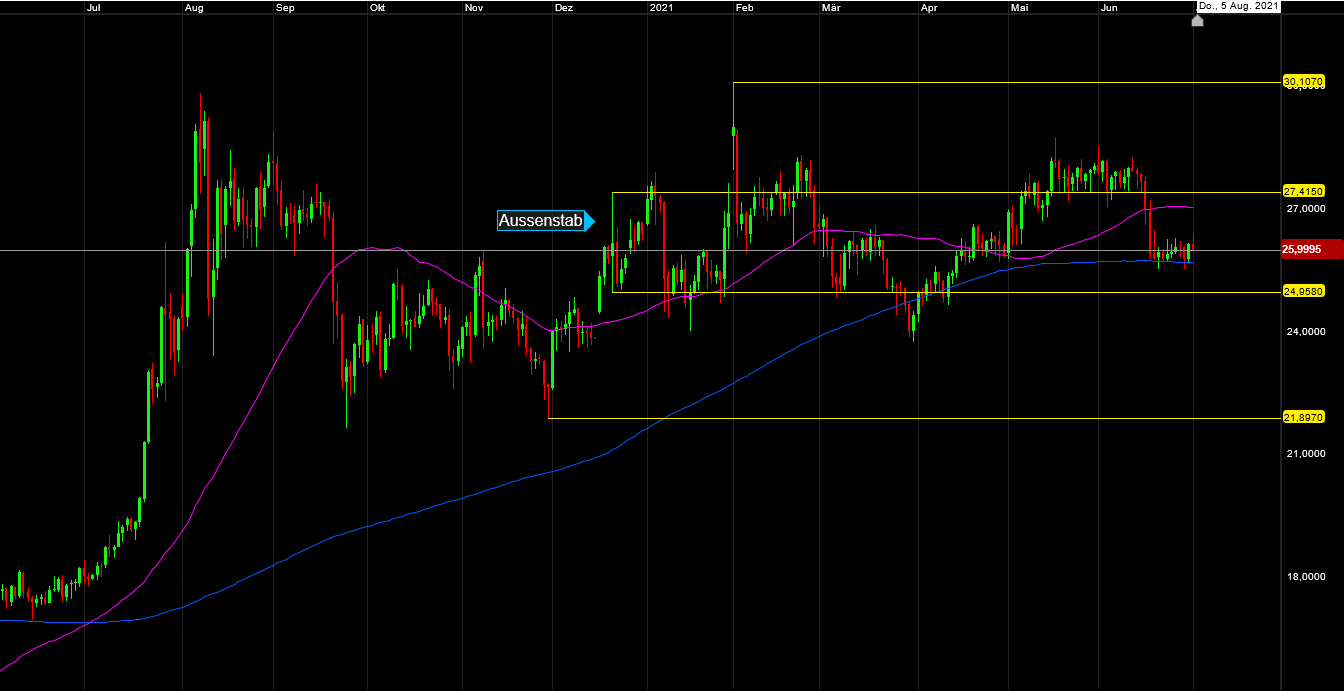Click the 18,0000 price axis value
Image resolution: width=1344 pixels, height=691 pixels.
click(1306, 577)
